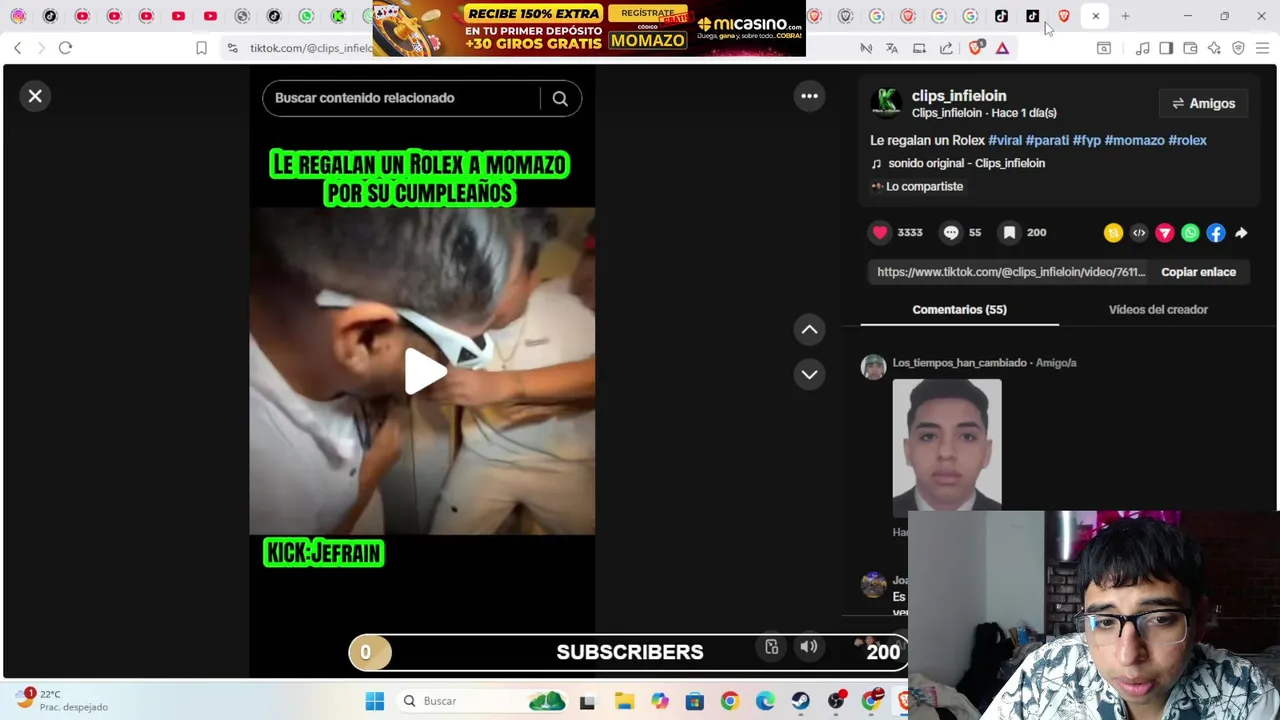Open comments via the speech bubble icon
The image size is (1280, 720).
951,232
